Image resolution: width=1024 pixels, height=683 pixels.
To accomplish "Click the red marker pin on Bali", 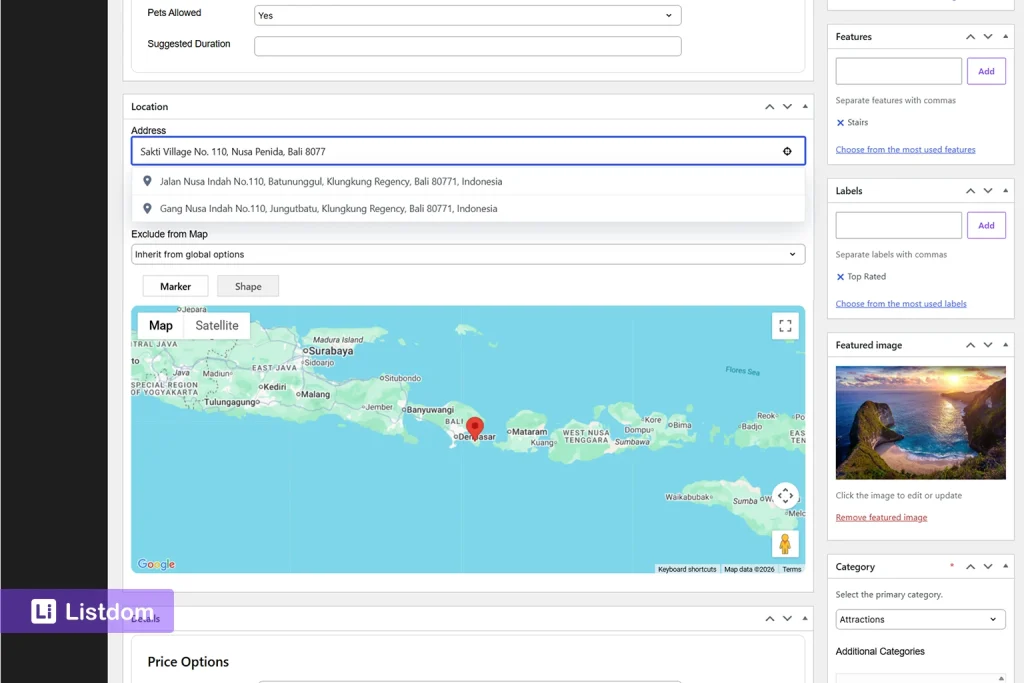I will [x=475, y=428].
